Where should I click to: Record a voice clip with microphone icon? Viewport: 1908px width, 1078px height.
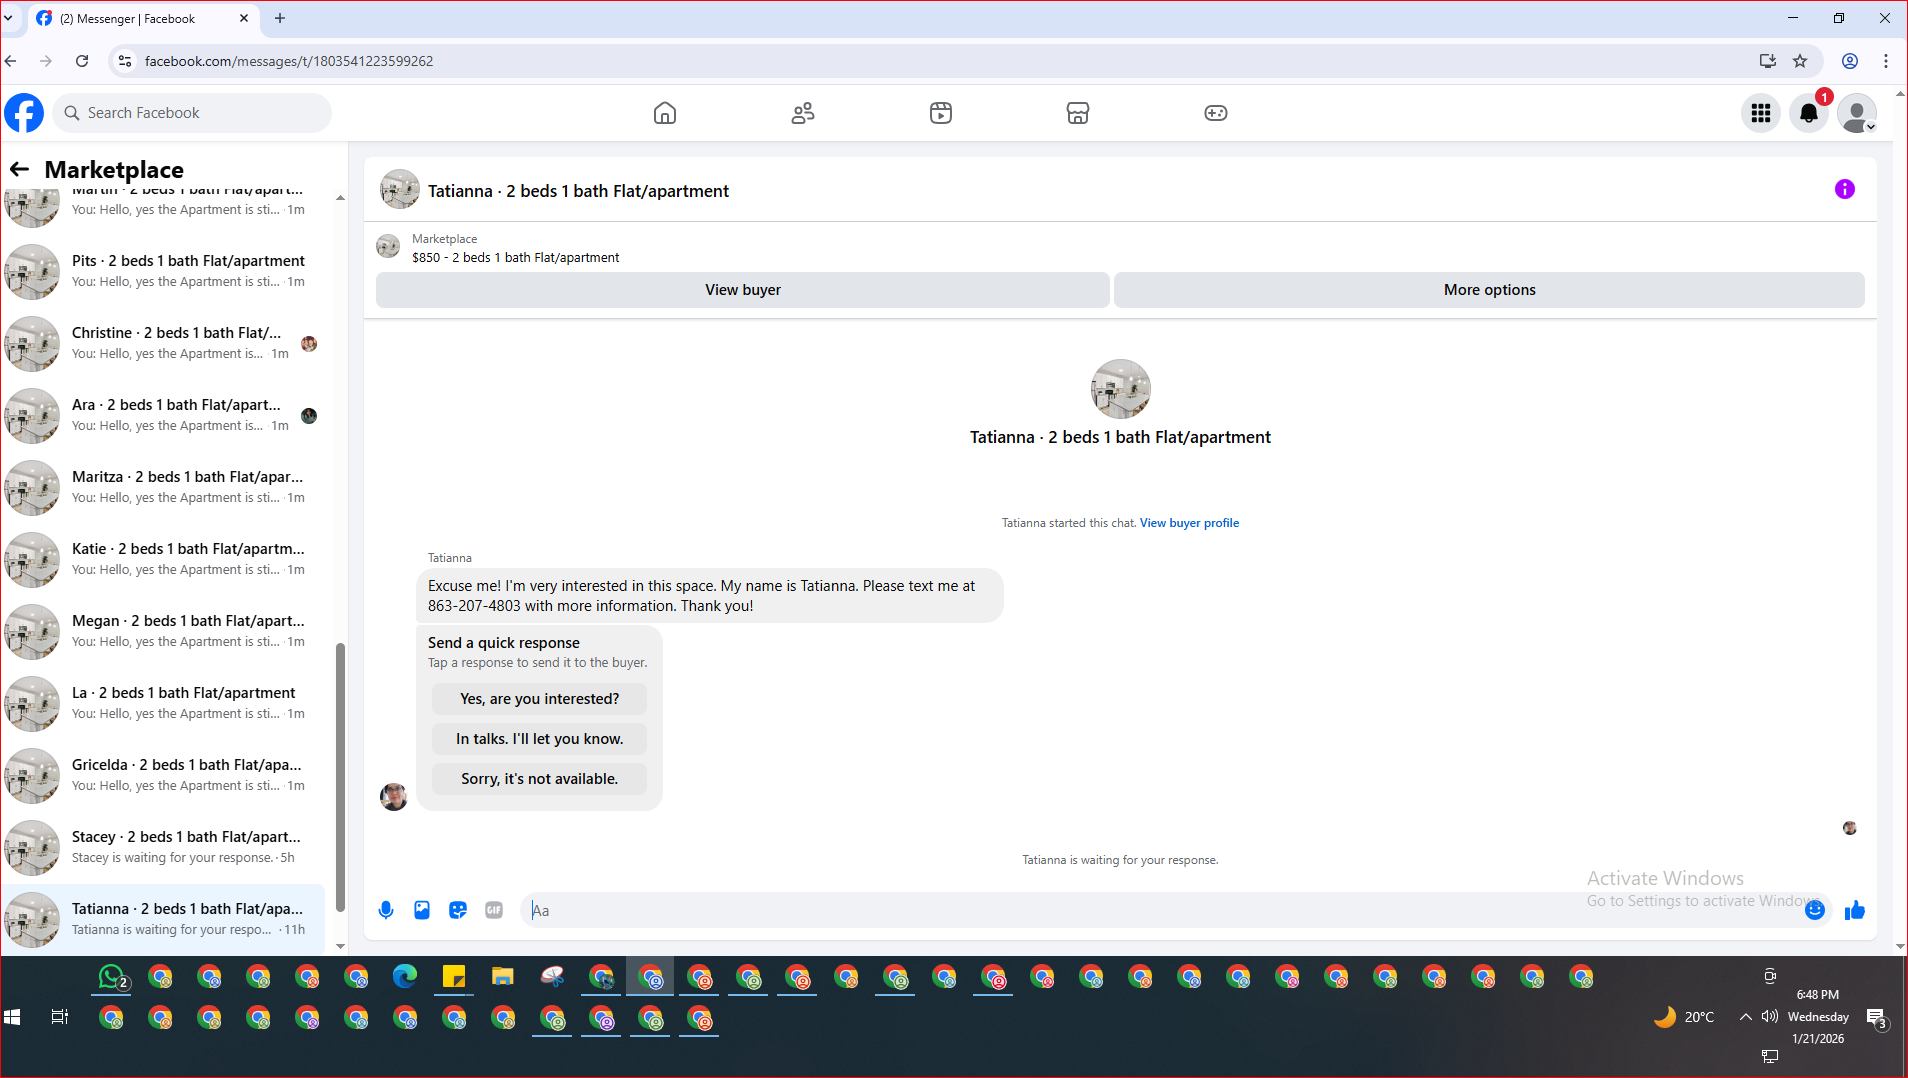pyautogui.click(x=386, y=910)
